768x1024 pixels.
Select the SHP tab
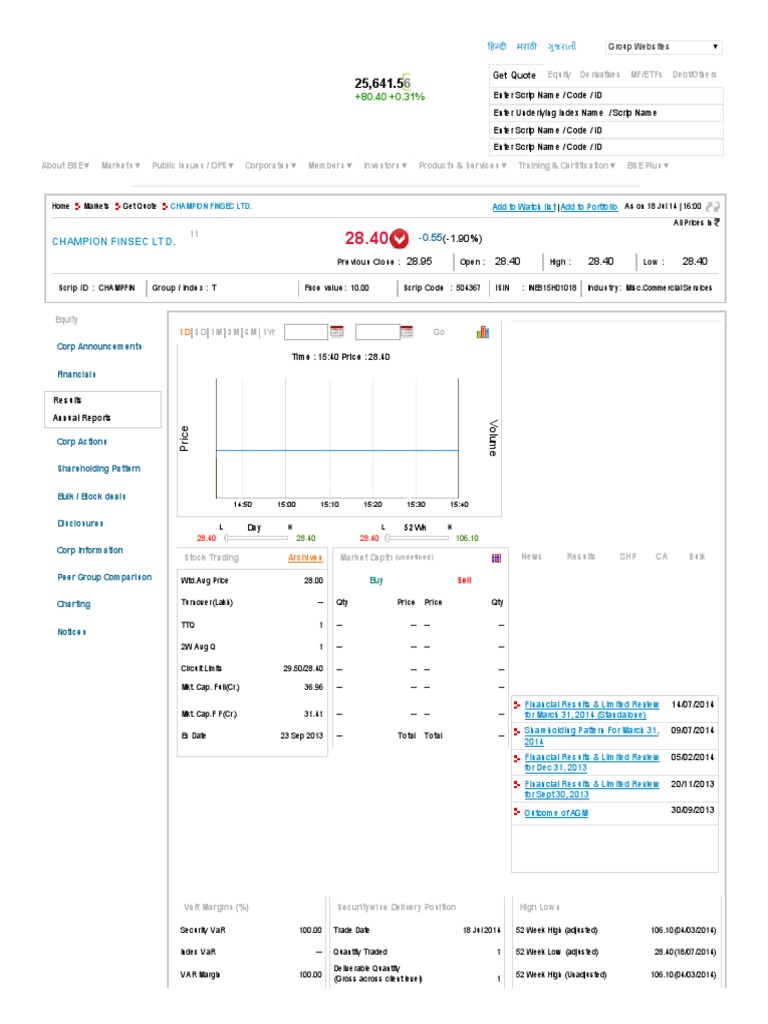point(628,556)
